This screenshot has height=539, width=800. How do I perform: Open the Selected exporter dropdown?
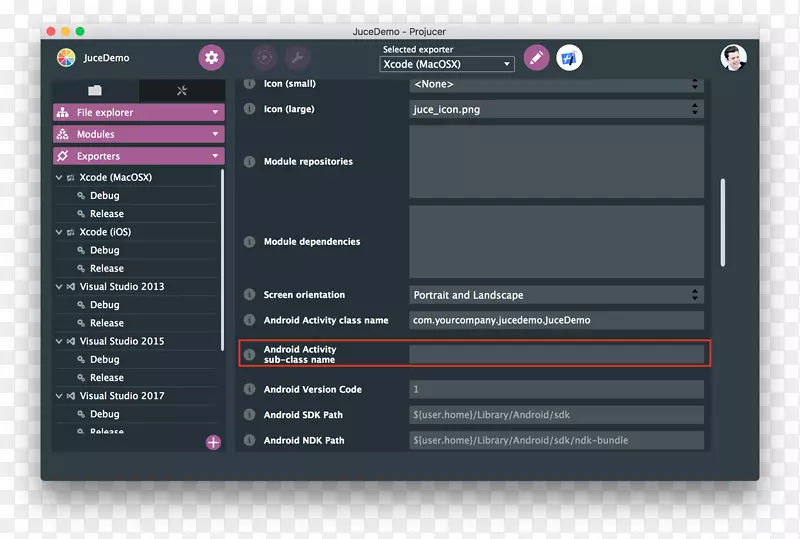tap(446, 64)
